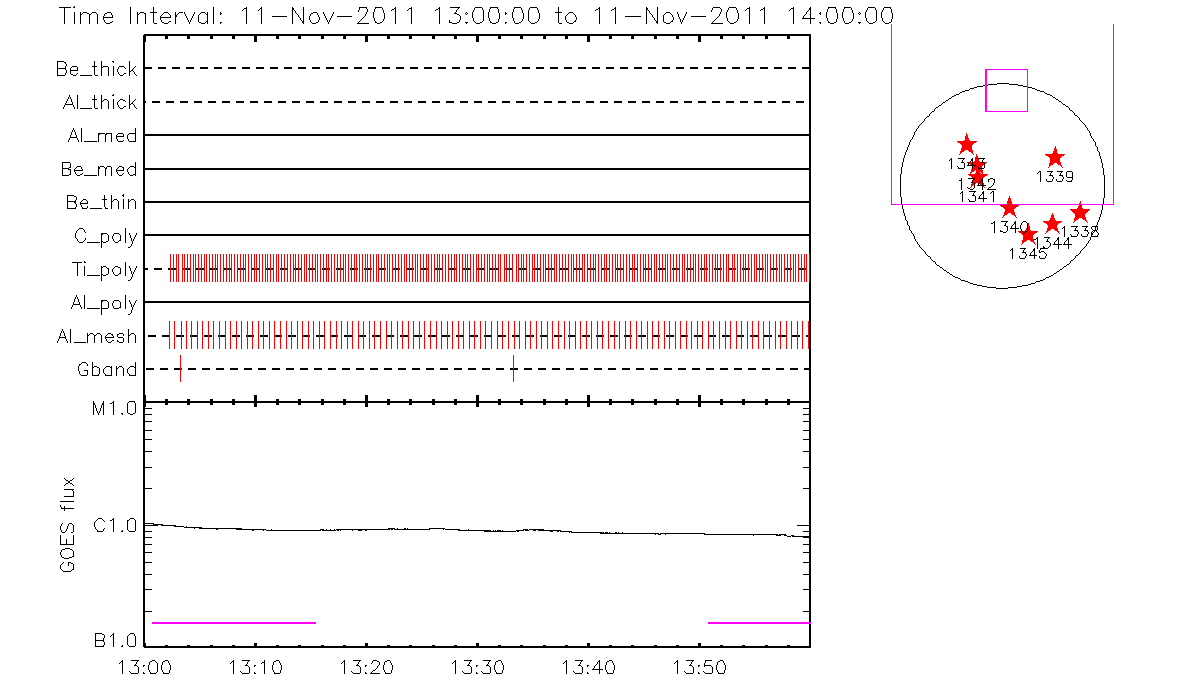Click the red star above label 1339
The width and height of the screenshot is (1200, 700).
coord(1055,158)
